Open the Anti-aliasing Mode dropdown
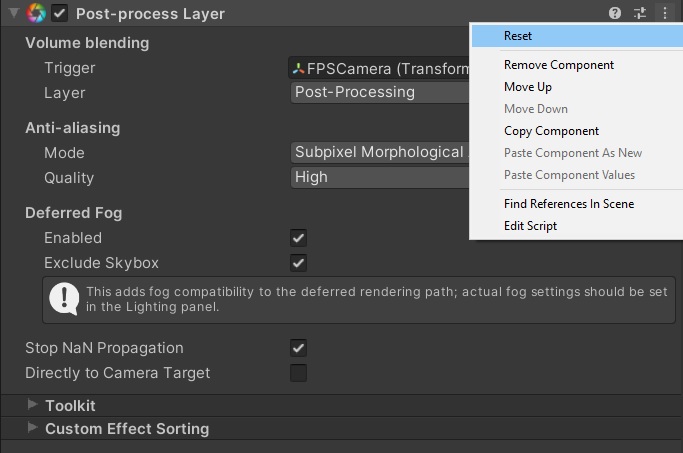The width and height of the screenshot is (683, 453). (x=380, y=152)
